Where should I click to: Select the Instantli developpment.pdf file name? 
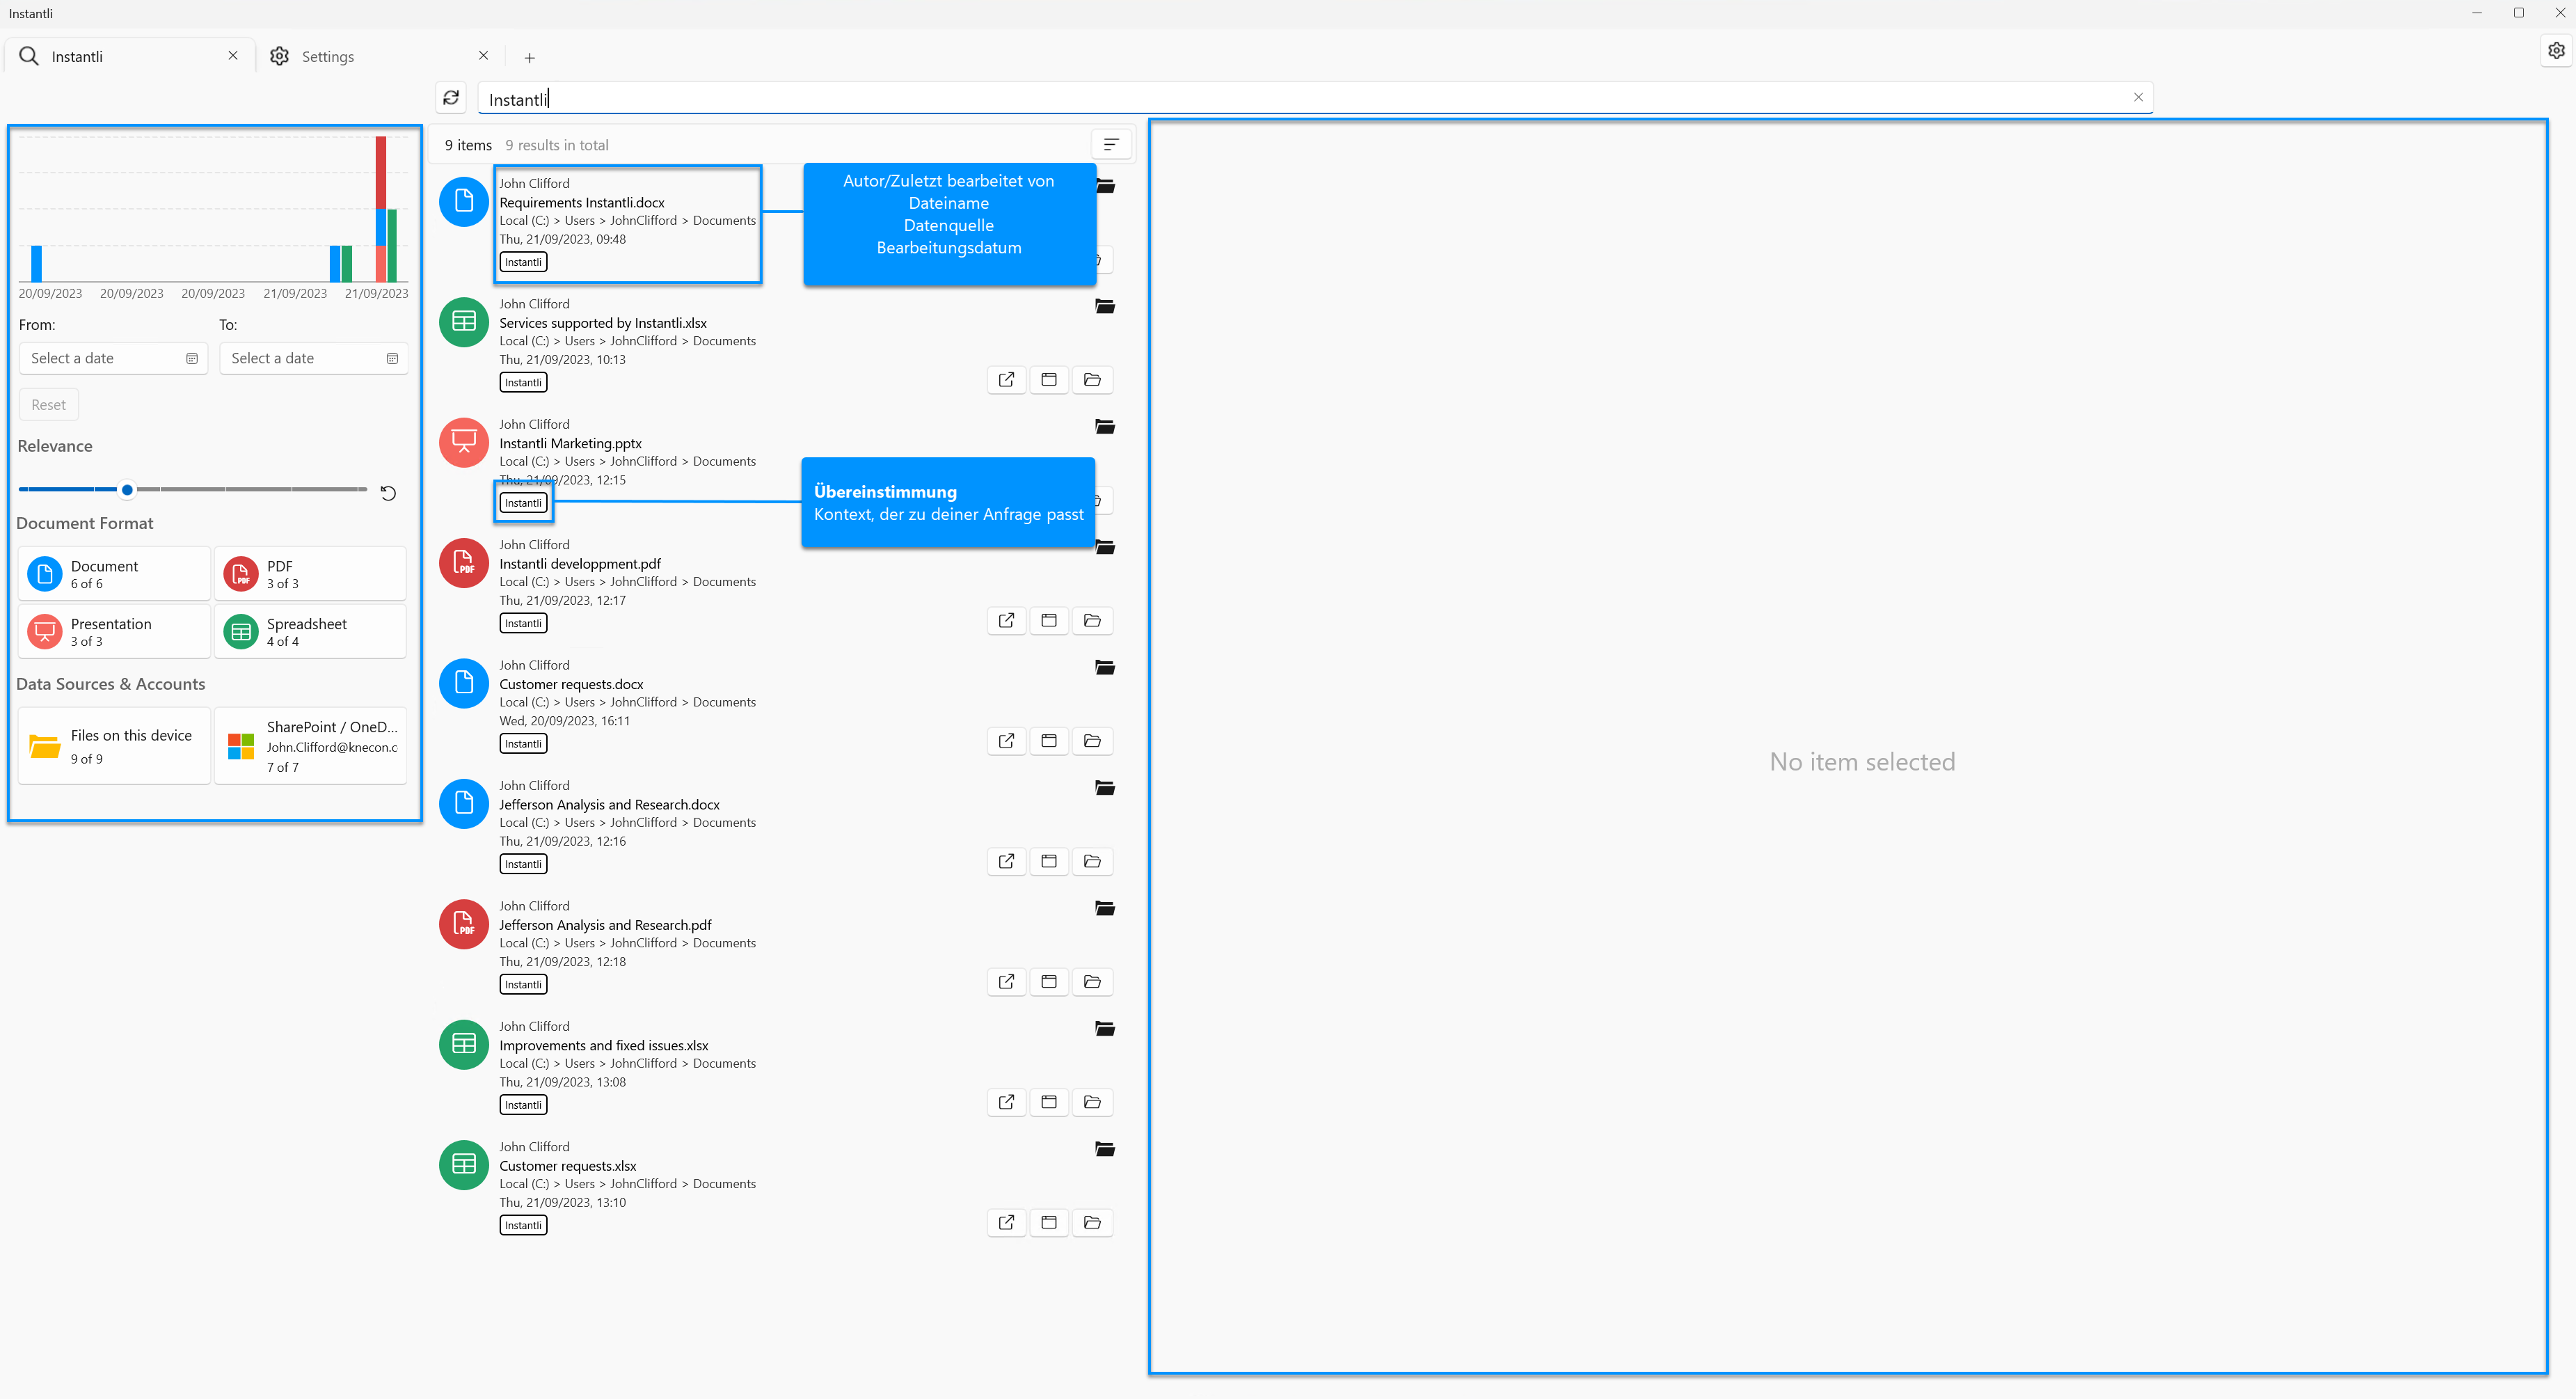point(580,564)
